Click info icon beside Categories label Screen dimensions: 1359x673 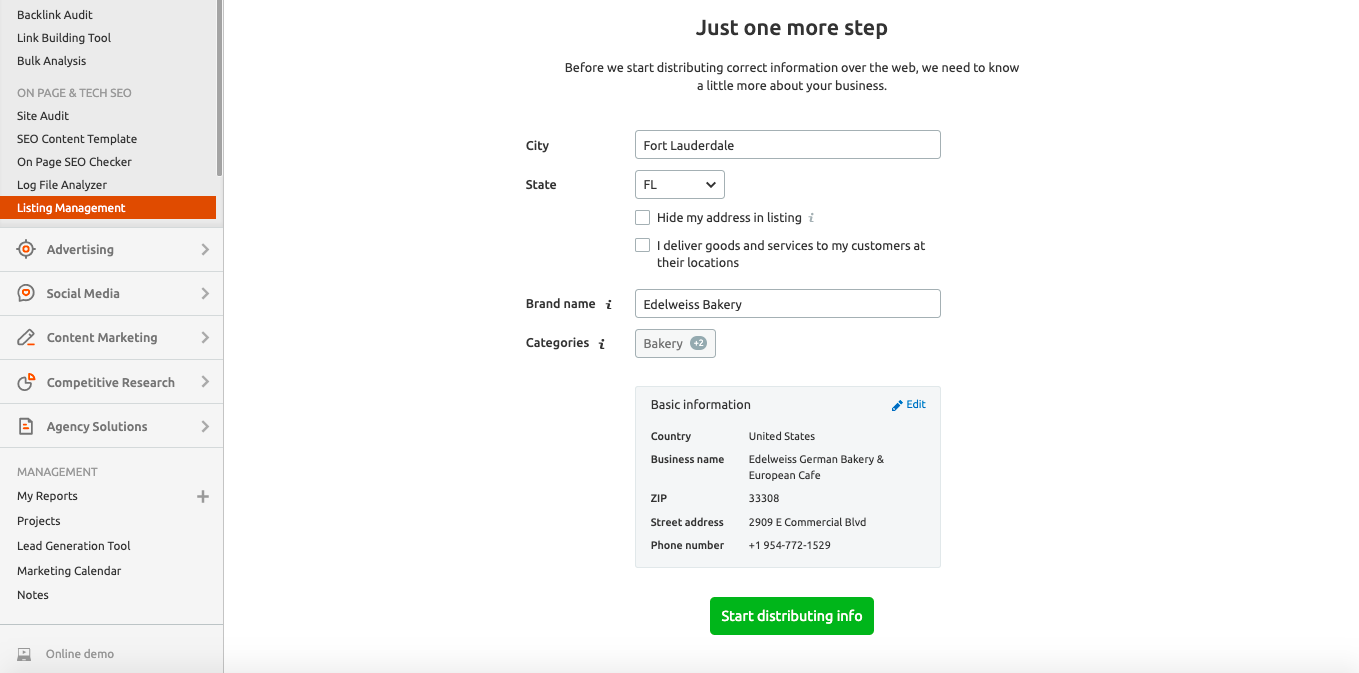coord(602,344)
